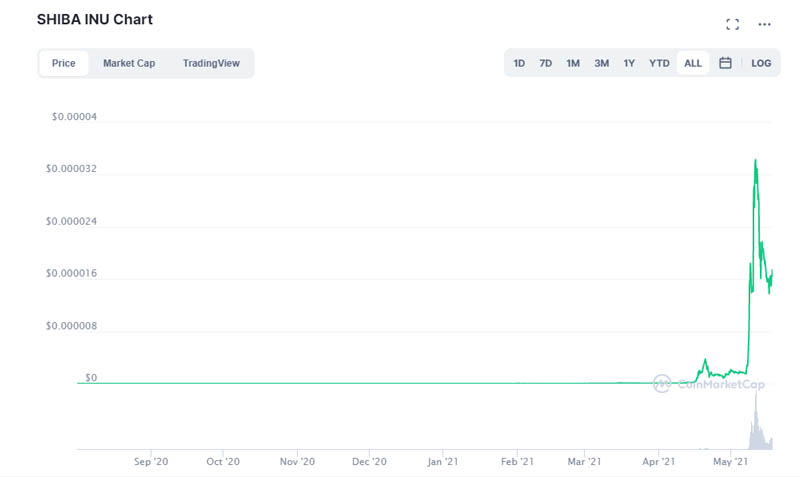This screenshot has width=800, height=477.
Task: Select the 1M time range
Action: [573, 63]
